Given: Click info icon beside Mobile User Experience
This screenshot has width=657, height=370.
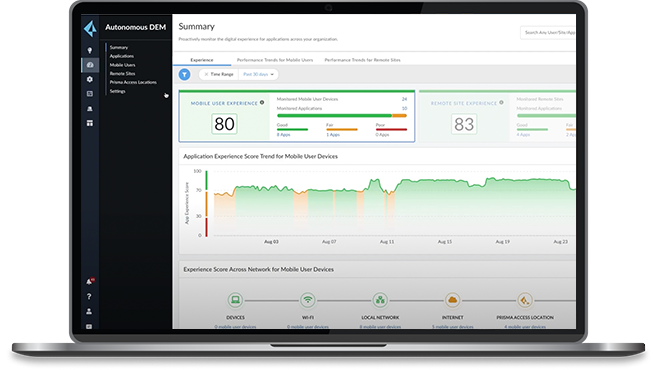Looking at the screenshot, I should 262,102.
